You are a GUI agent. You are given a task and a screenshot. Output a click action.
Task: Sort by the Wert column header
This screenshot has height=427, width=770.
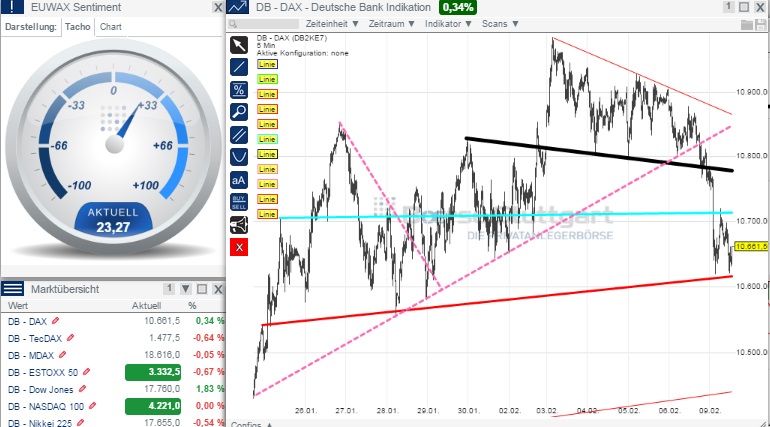pyautogui.click(x=18, y=305)
